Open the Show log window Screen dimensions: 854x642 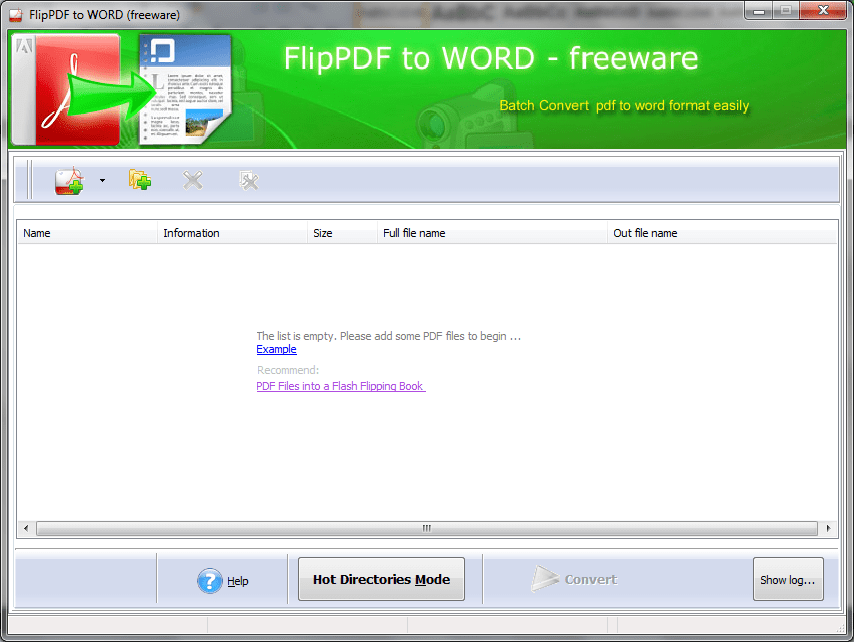click(788, 579)
